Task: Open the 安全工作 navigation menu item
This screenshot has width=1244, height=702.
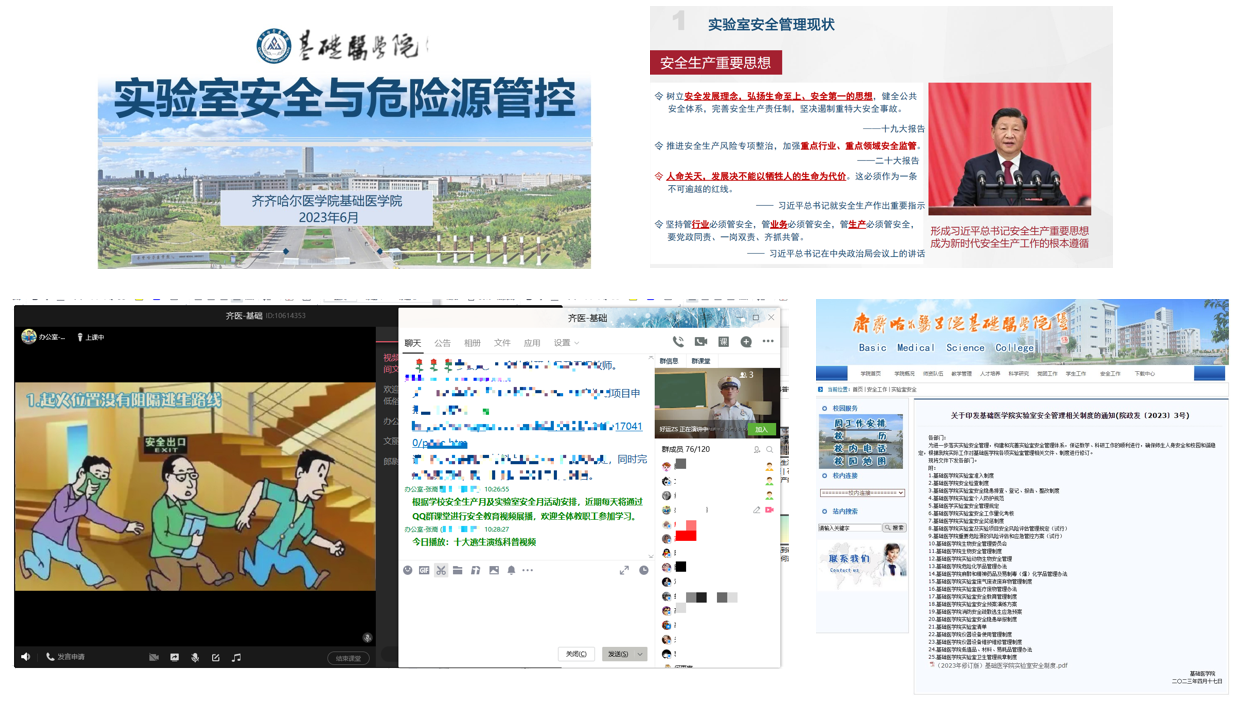Action: [1110, 373]
